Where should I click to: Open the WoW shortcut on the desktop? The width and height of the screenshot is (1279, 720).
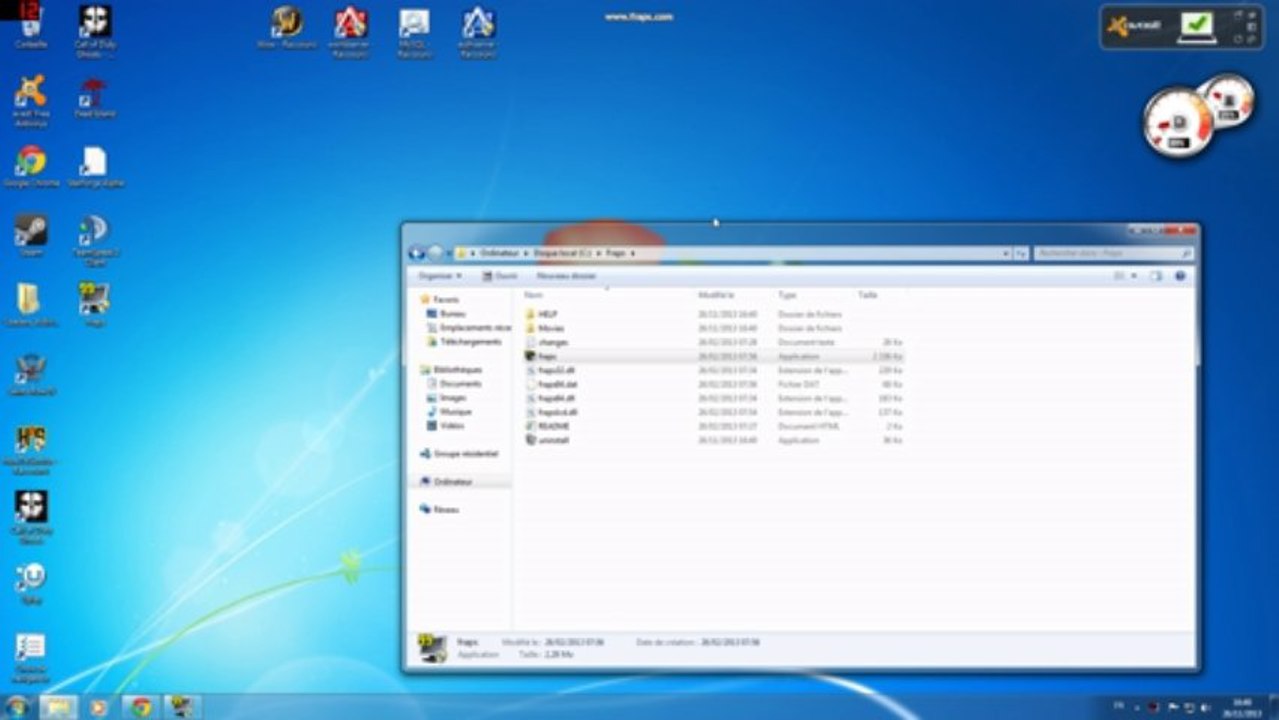pyautogui.click(x=287, y=27)
